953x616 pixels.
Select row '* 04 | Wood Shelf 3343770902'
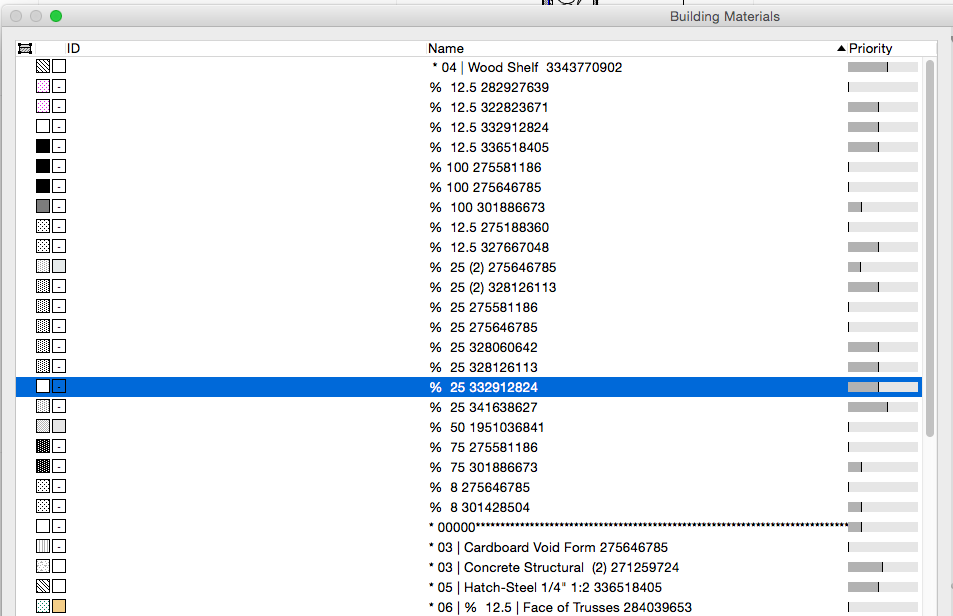point(469,67)
